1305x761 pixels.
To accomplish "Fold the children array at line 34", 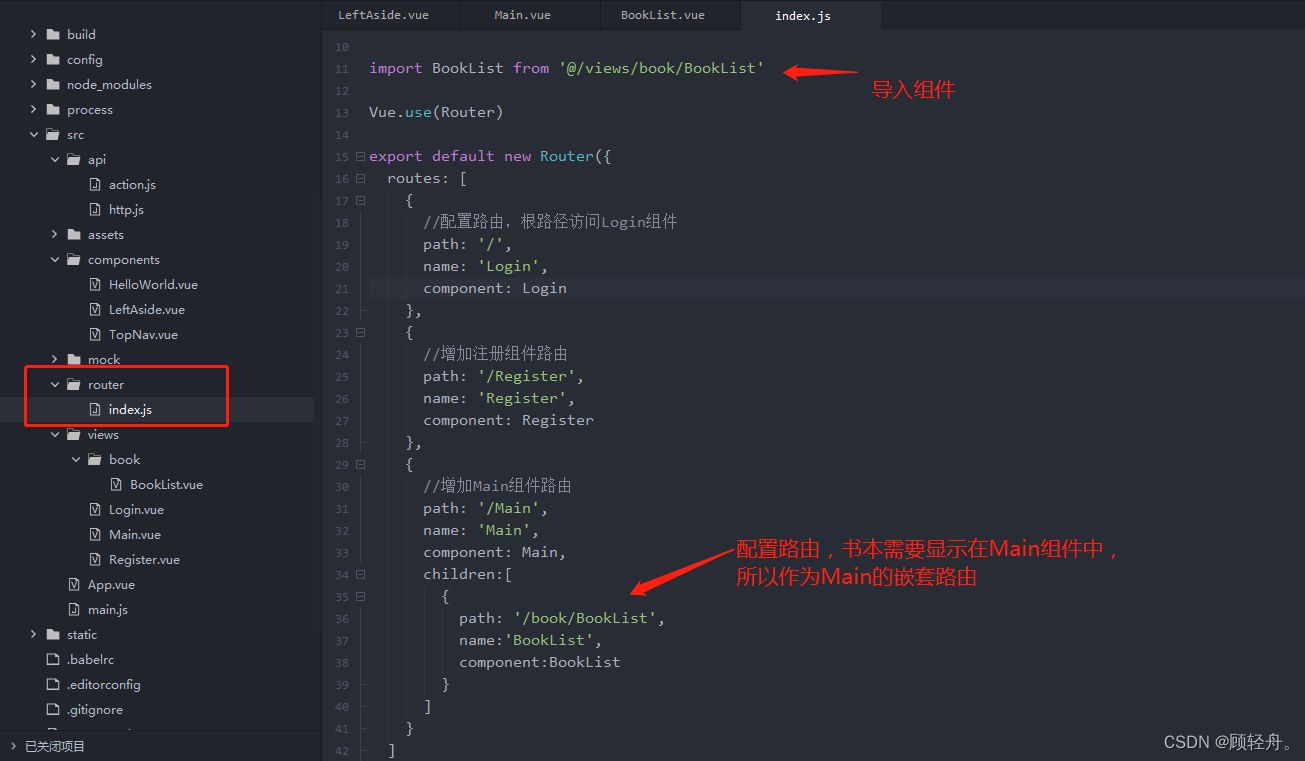I will (360, 575).
